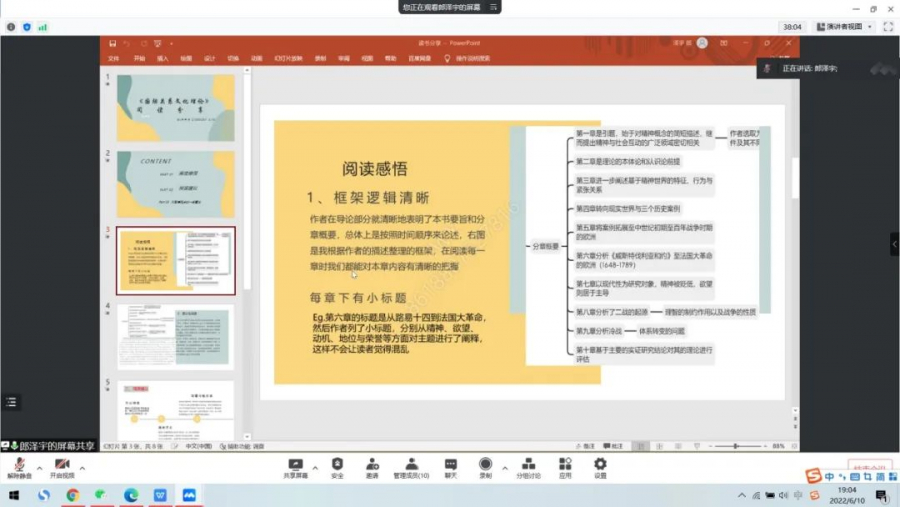Open the Insert (插入) ribbon tab
The width and height of the screenshot is (900, 507).
[162, 59]
